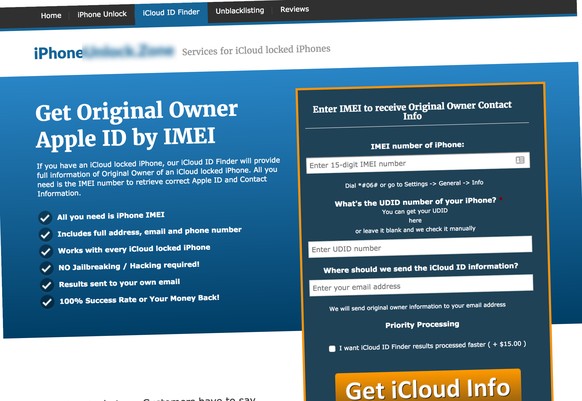The image size is (582, 401).
Task: Click 'Services for iCloud locked iPhones' tagline
Action: coord(256,50)
